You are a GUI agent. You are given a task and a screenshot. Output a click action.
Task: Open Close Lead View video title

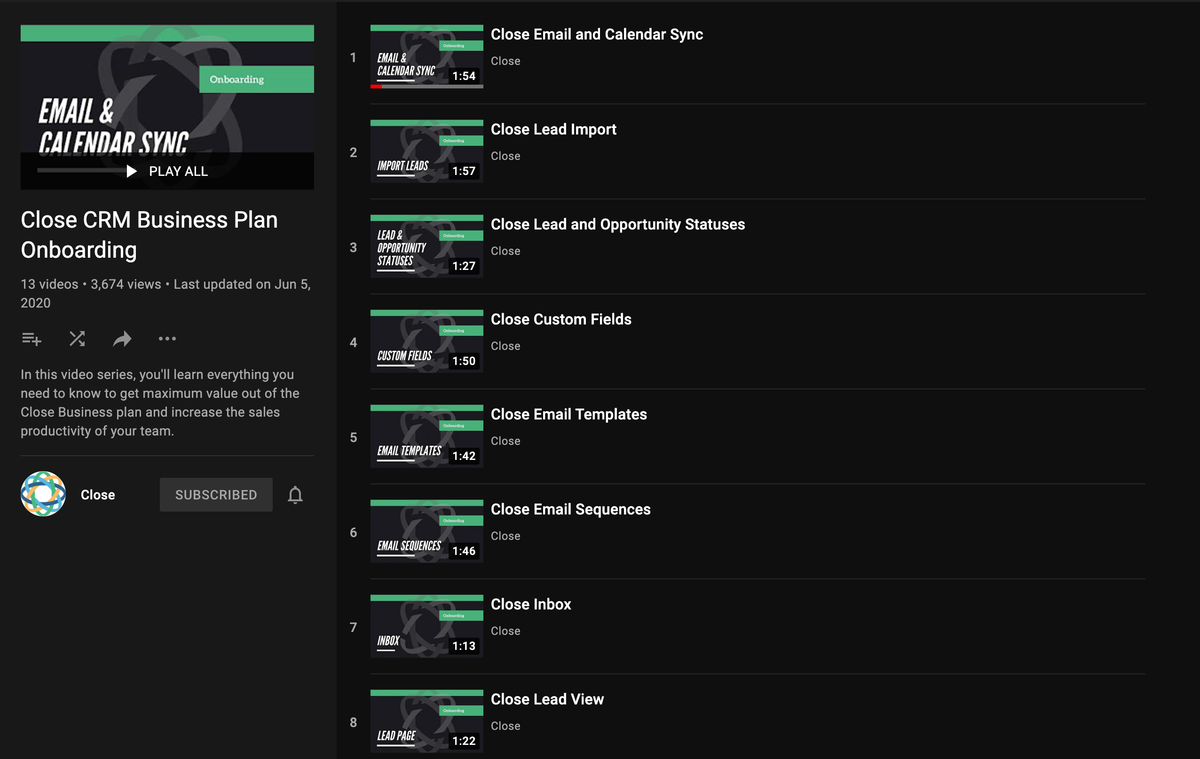[547, 699]
